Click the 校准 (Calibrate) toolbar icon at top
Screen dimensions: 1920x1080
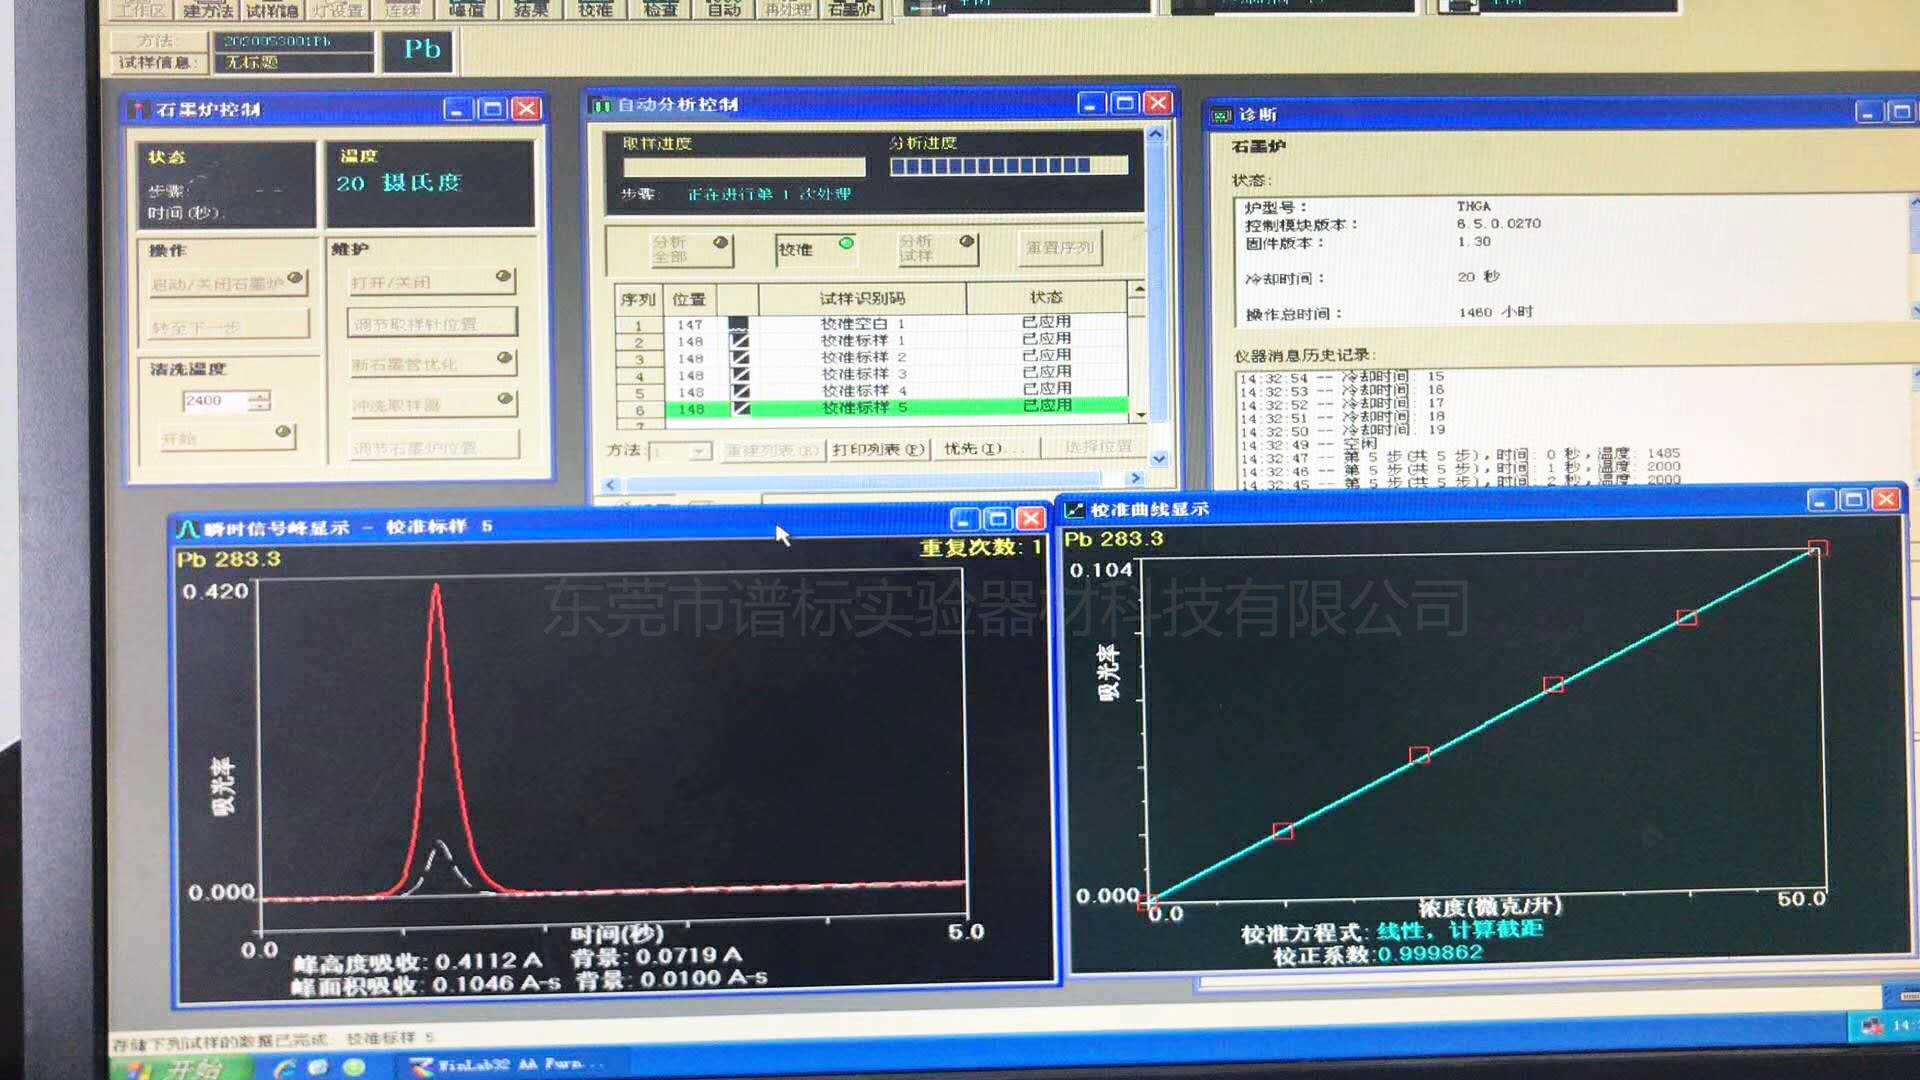click(x=595, y=9)
